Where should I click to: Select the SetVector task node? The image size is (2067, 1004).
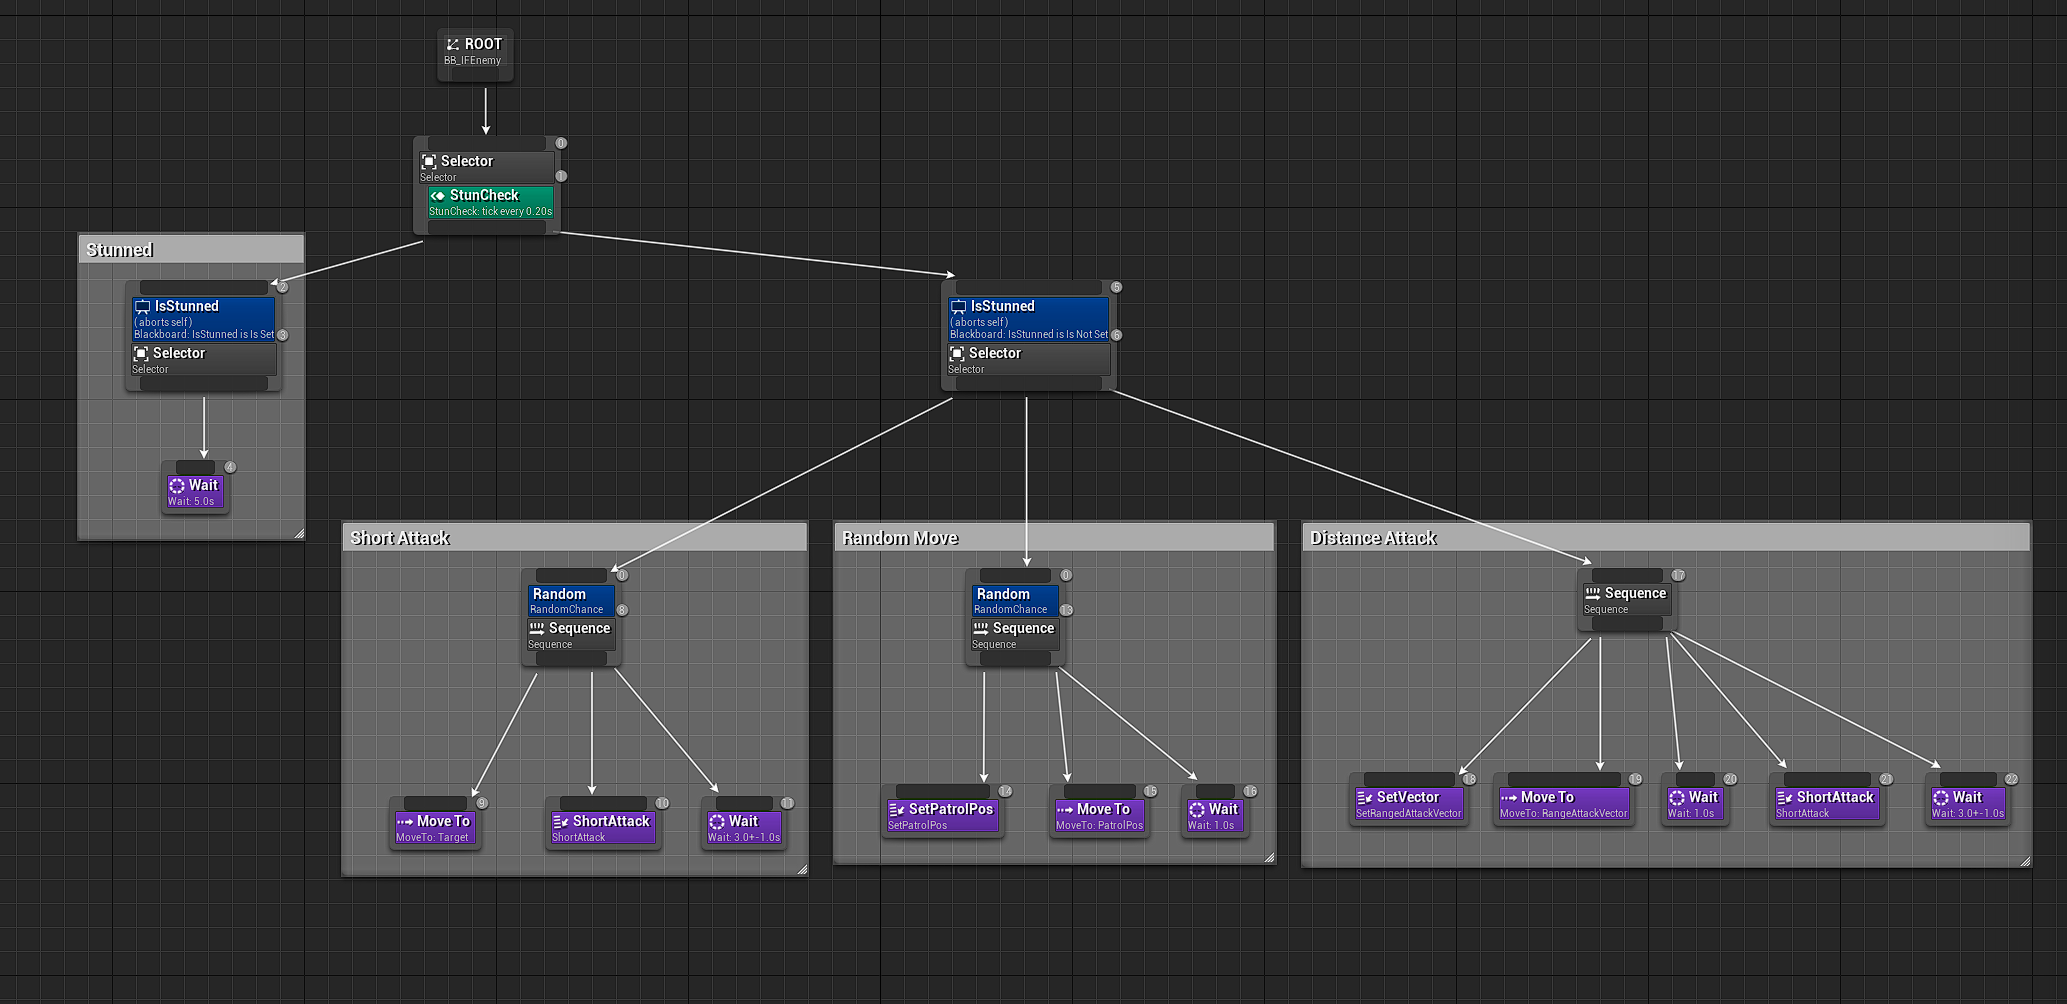click(x=1409, y=803)
